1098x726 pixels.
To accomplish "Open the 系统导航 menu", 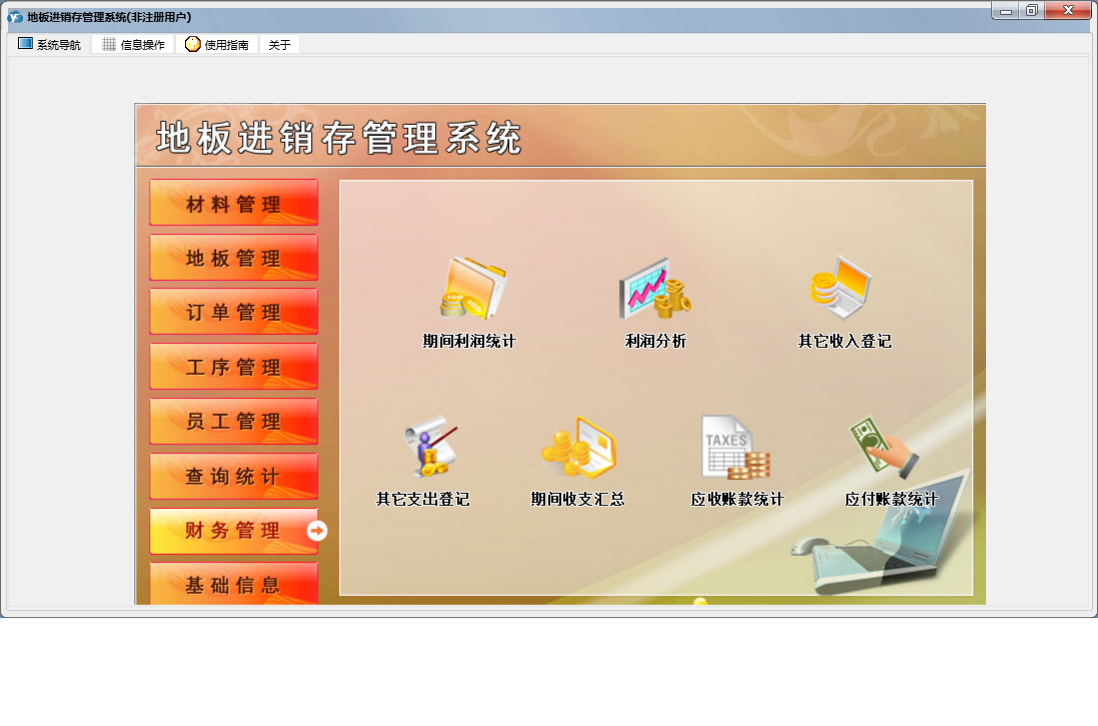I will pos(49,44).
